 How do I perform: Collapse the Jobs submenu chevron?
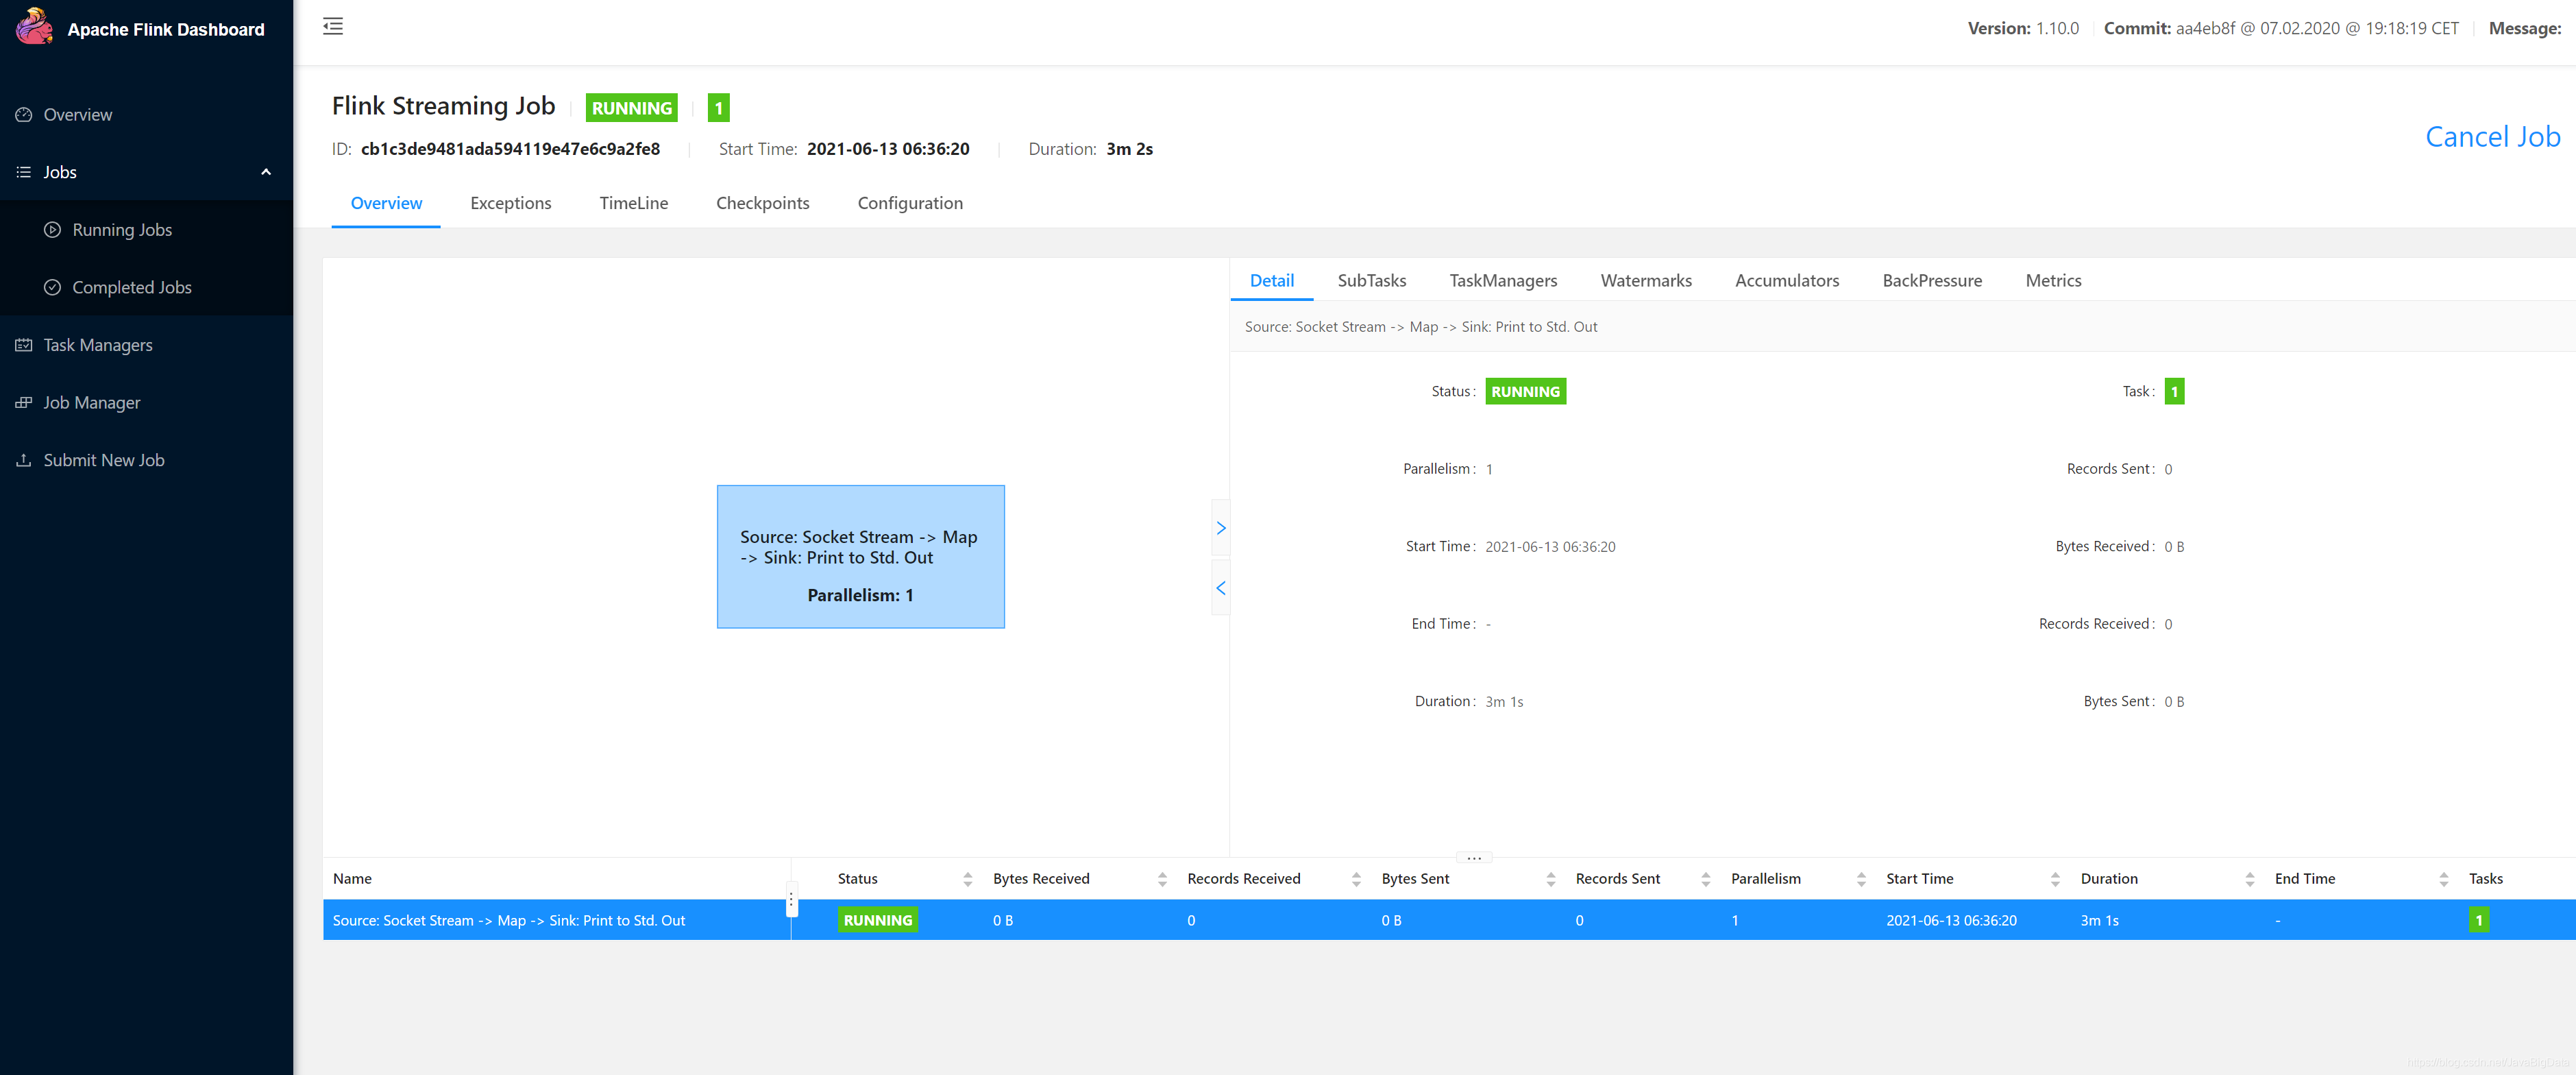(x=266, y=172)
